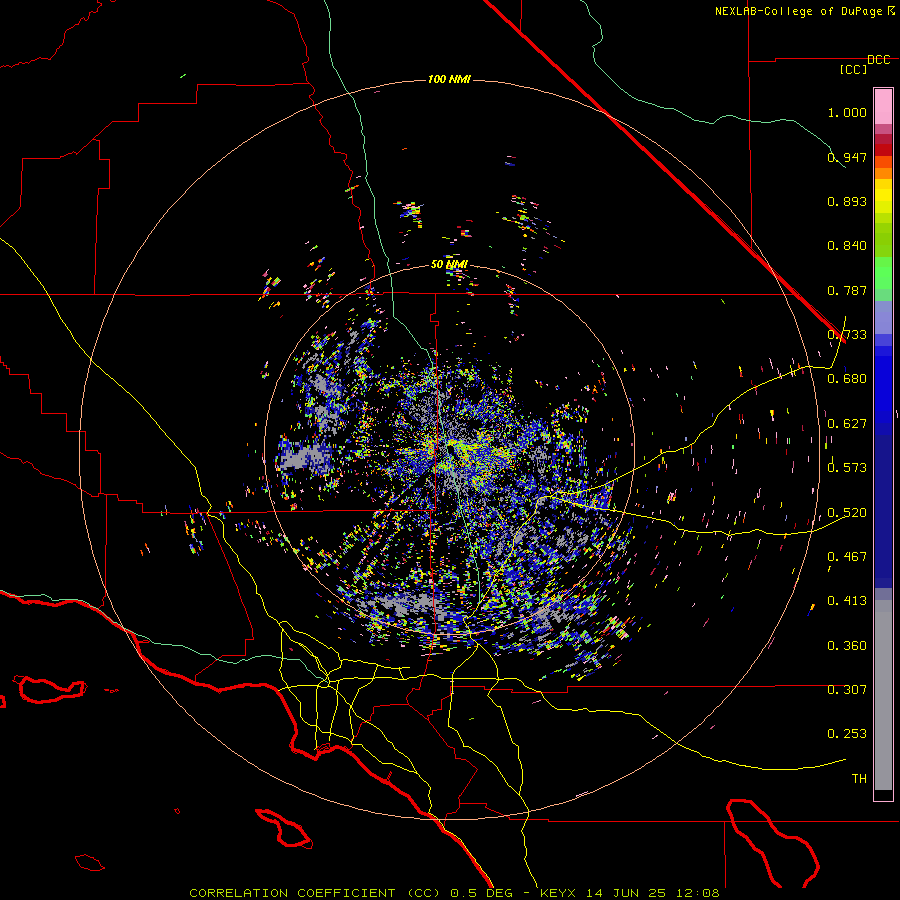The width and height of the screenshot is (900, 900).
Task: Click the 0.360 color scale value
Action: (847, 646)
